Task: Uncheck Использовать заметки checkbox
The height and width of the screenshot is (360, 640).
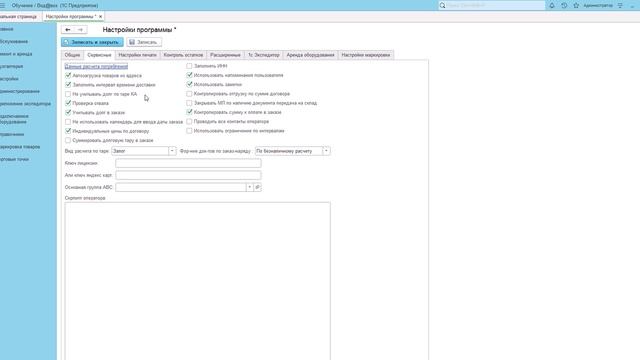Action: pos(189,84)
